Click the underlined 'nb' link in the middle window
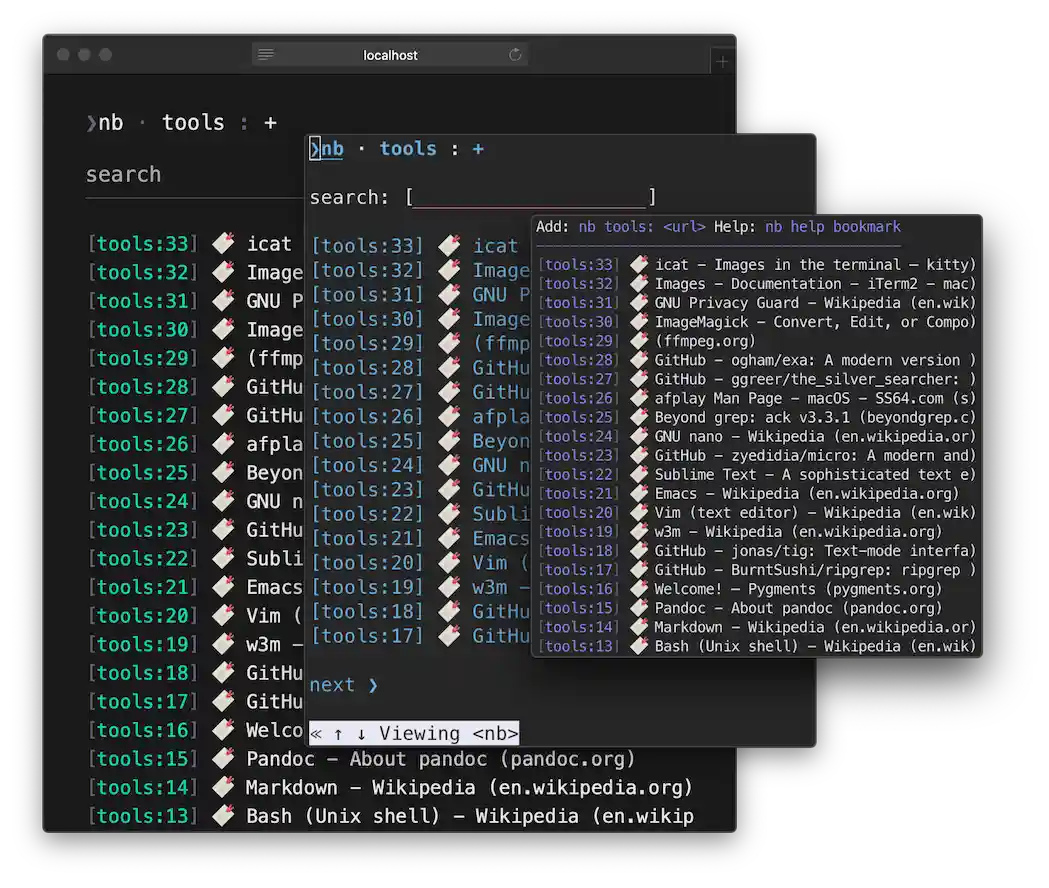This screenshot has width=1049, height=888. coord(331,149)
